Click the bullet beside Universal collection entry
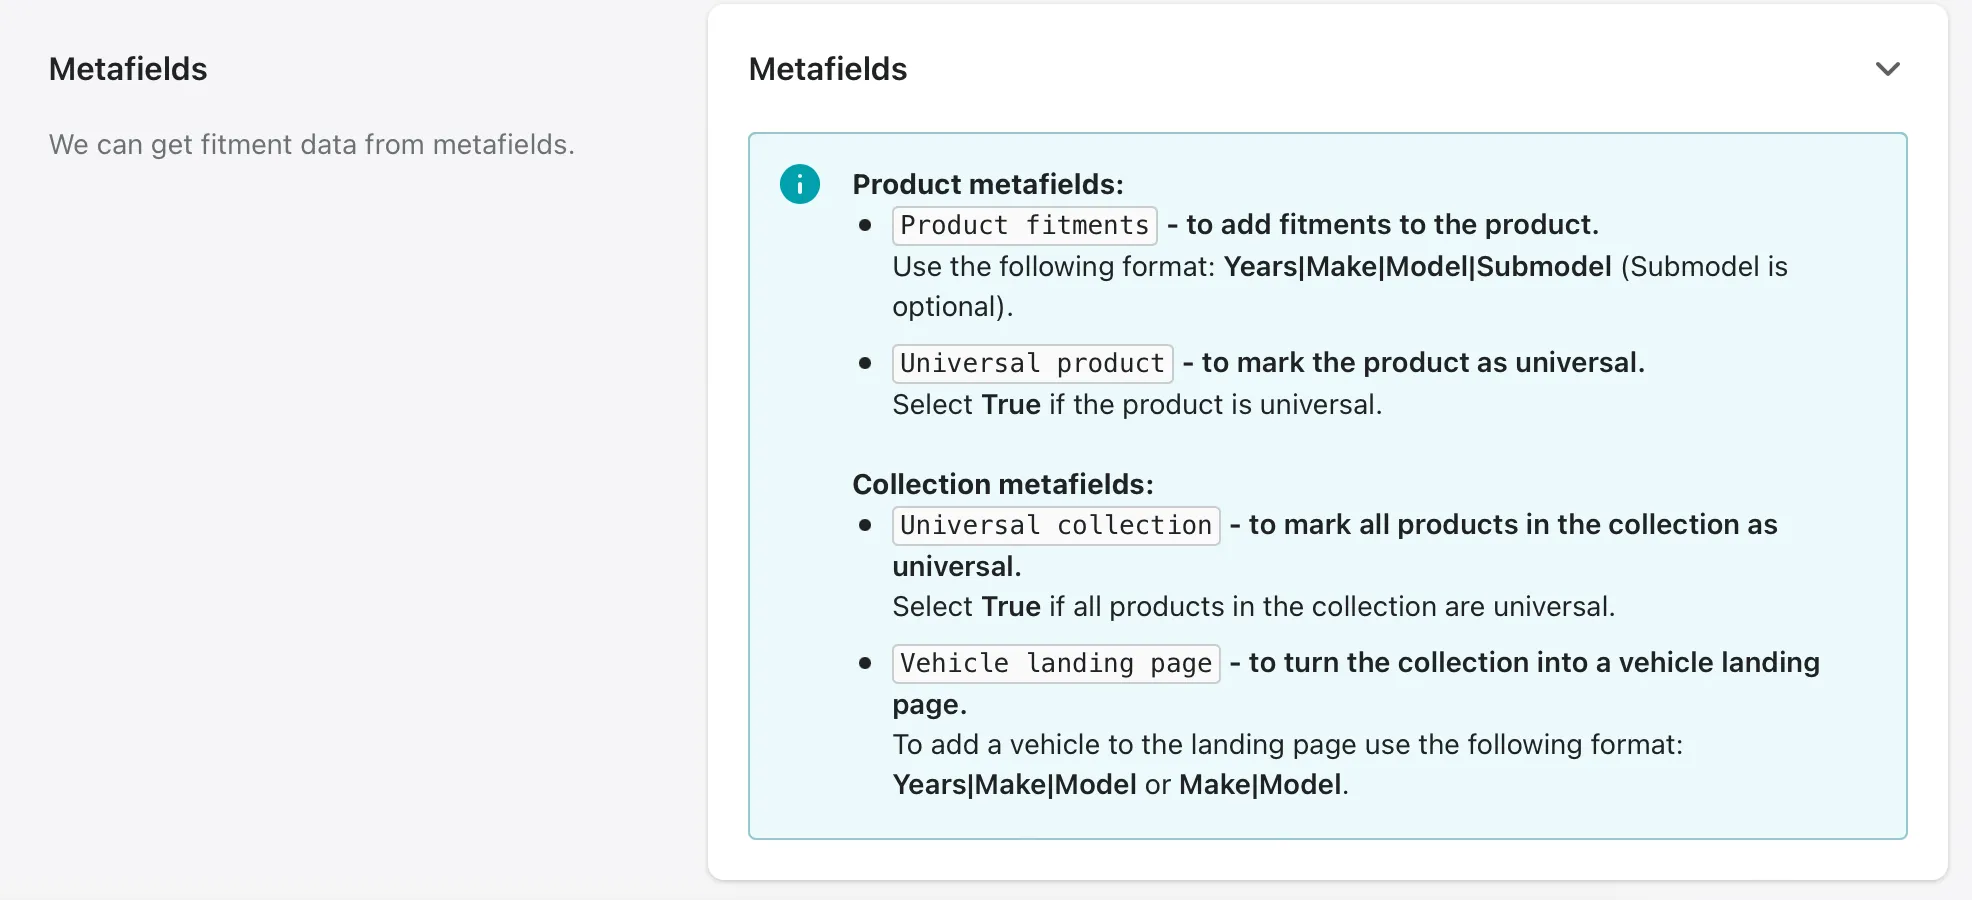Viewport: 1972px width, 900px height. tap(864, 524)
